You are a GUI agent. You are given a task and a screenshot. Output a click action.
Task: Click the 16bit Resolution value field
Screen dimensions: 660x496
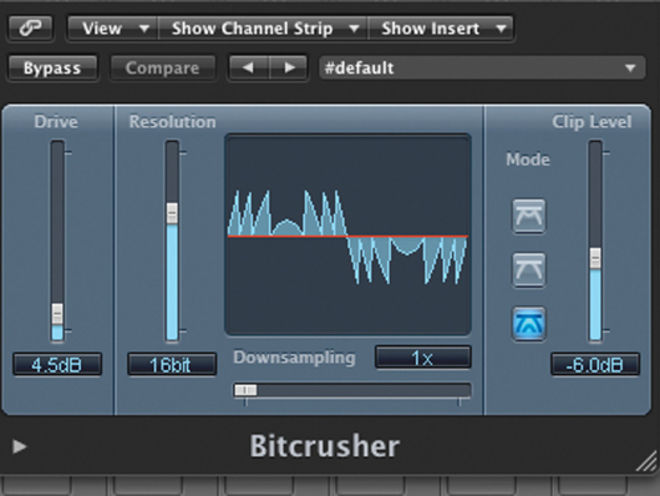point(172,365)
